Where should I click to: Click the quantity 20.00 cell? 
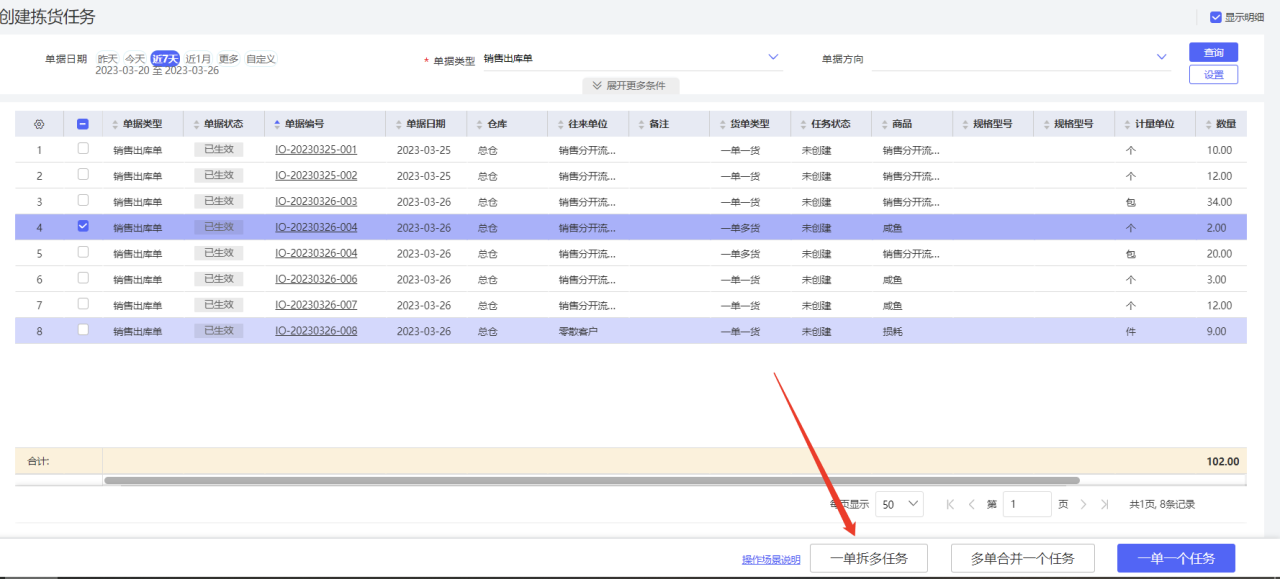(x=1219, y=254)
